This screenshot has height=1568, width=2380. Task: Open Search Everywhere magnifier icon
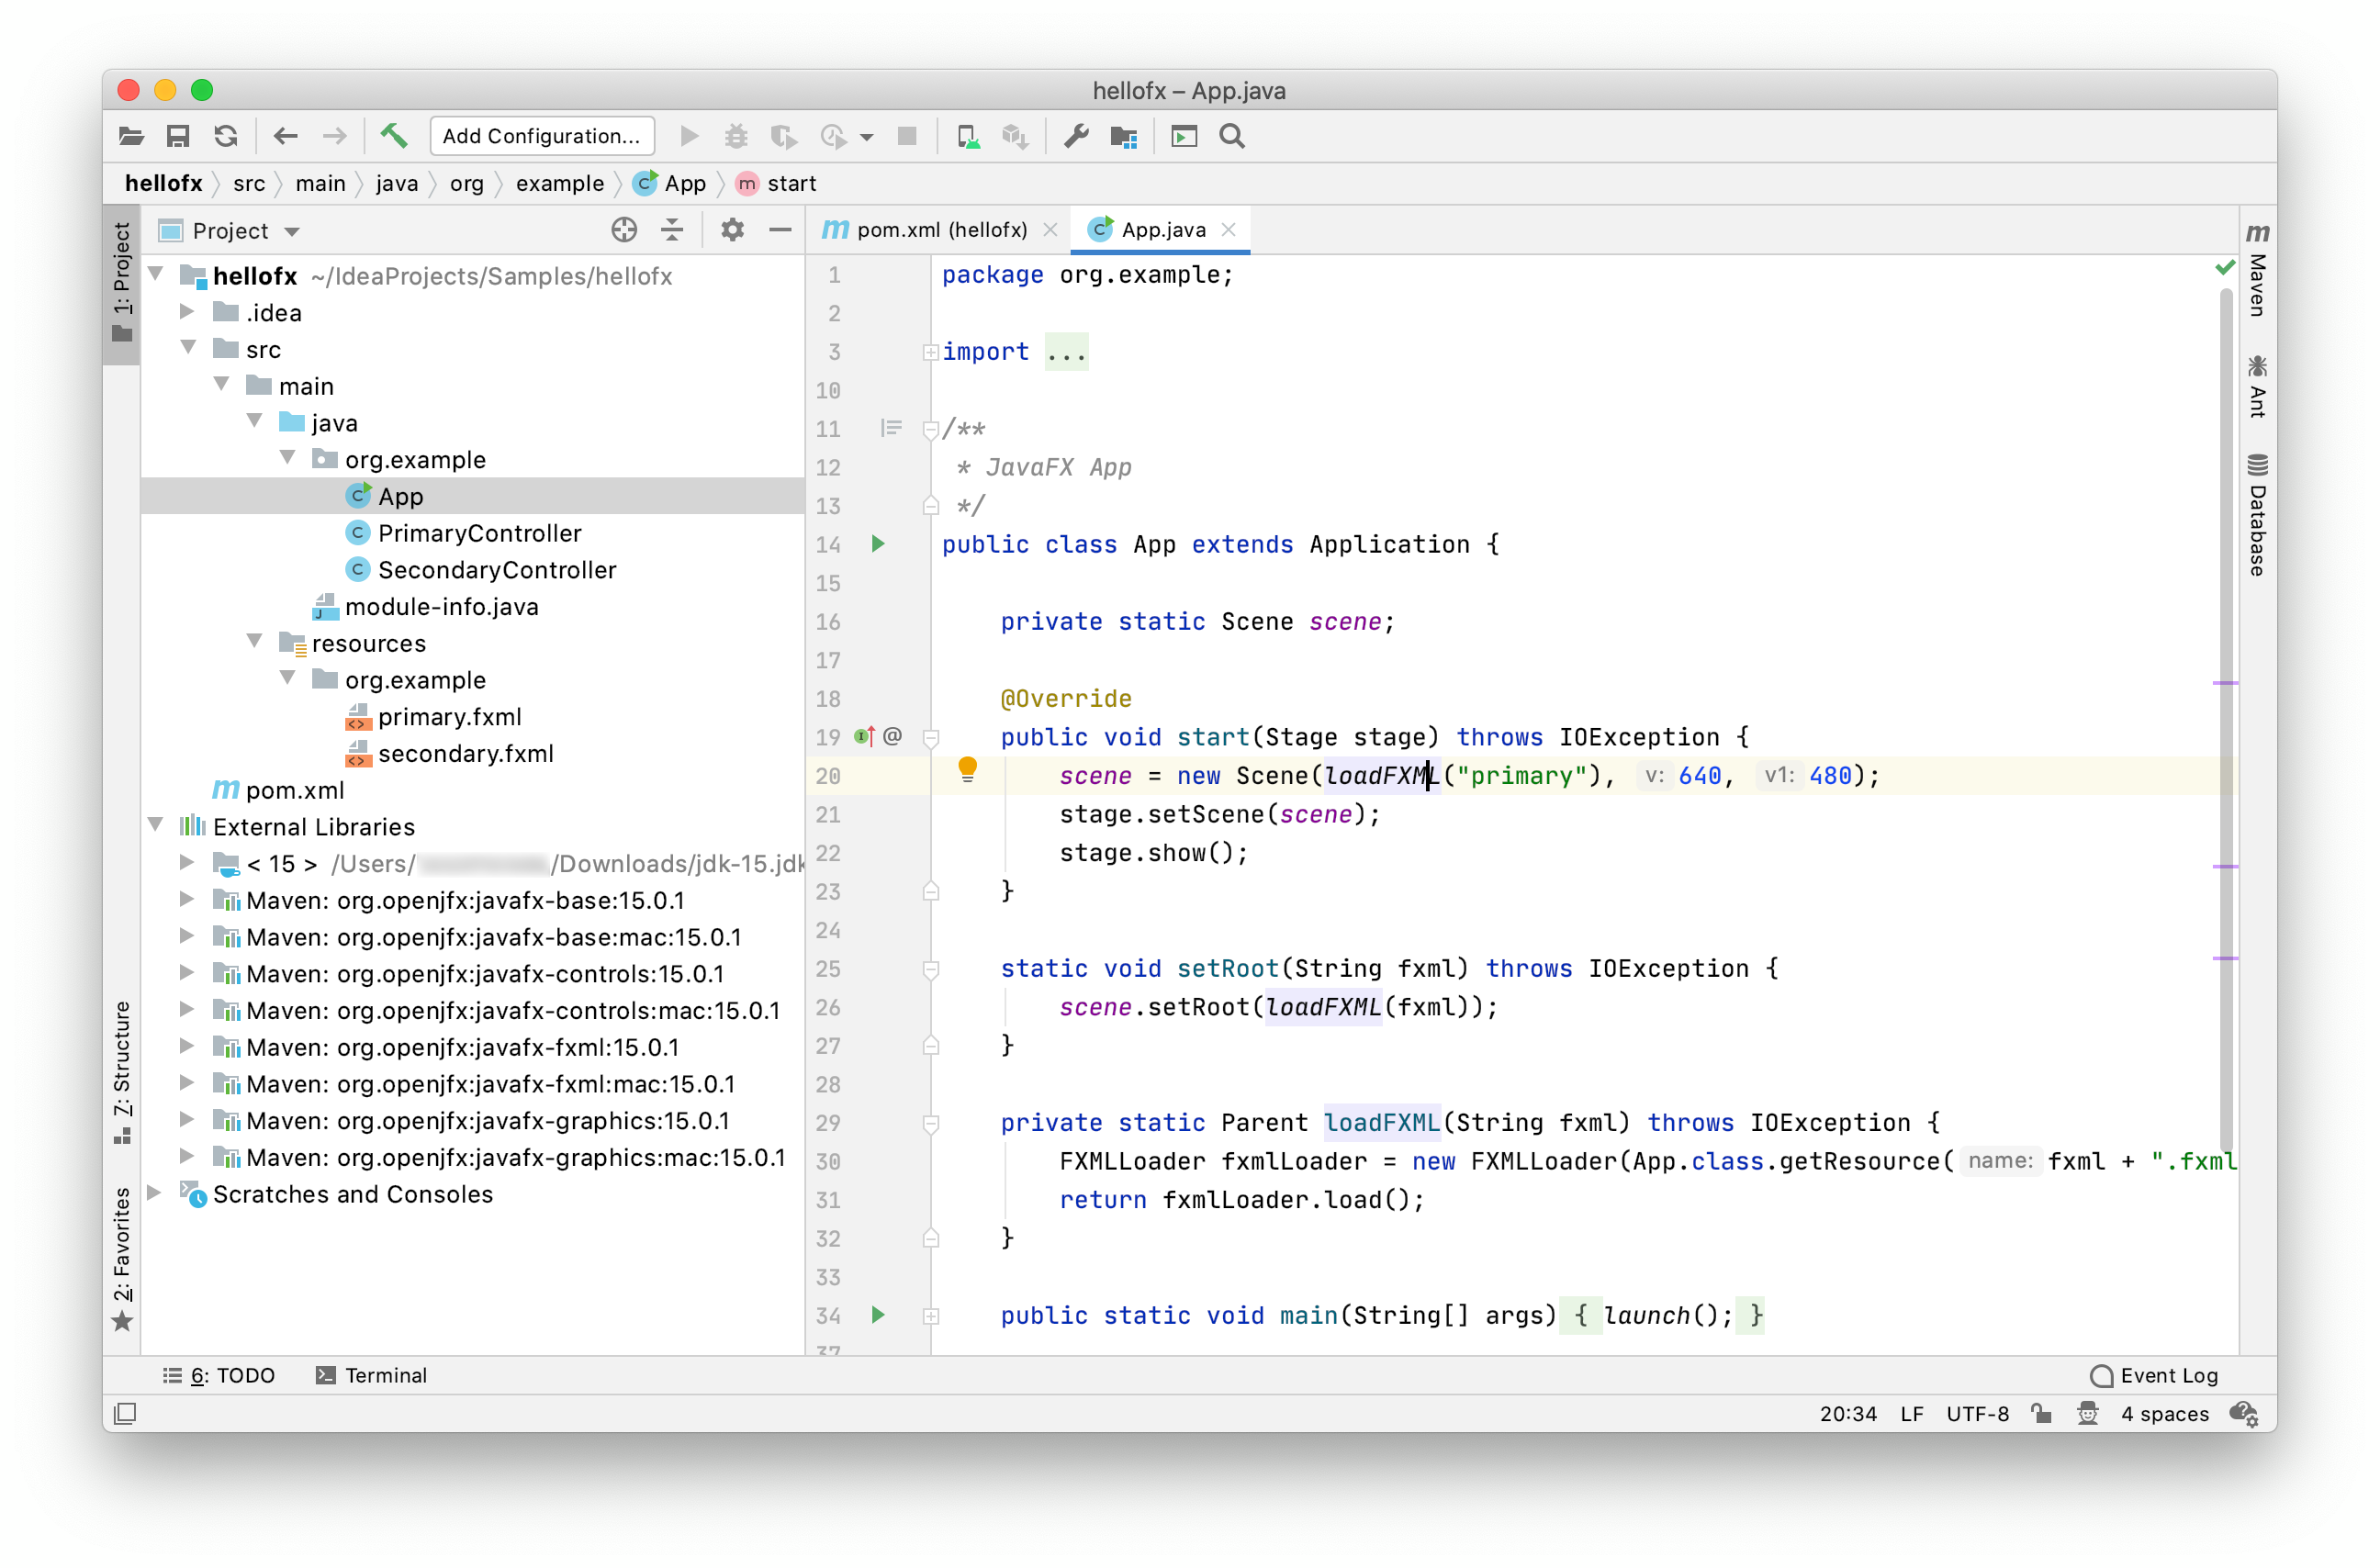pyautogui.click(x=1232, y=136)
